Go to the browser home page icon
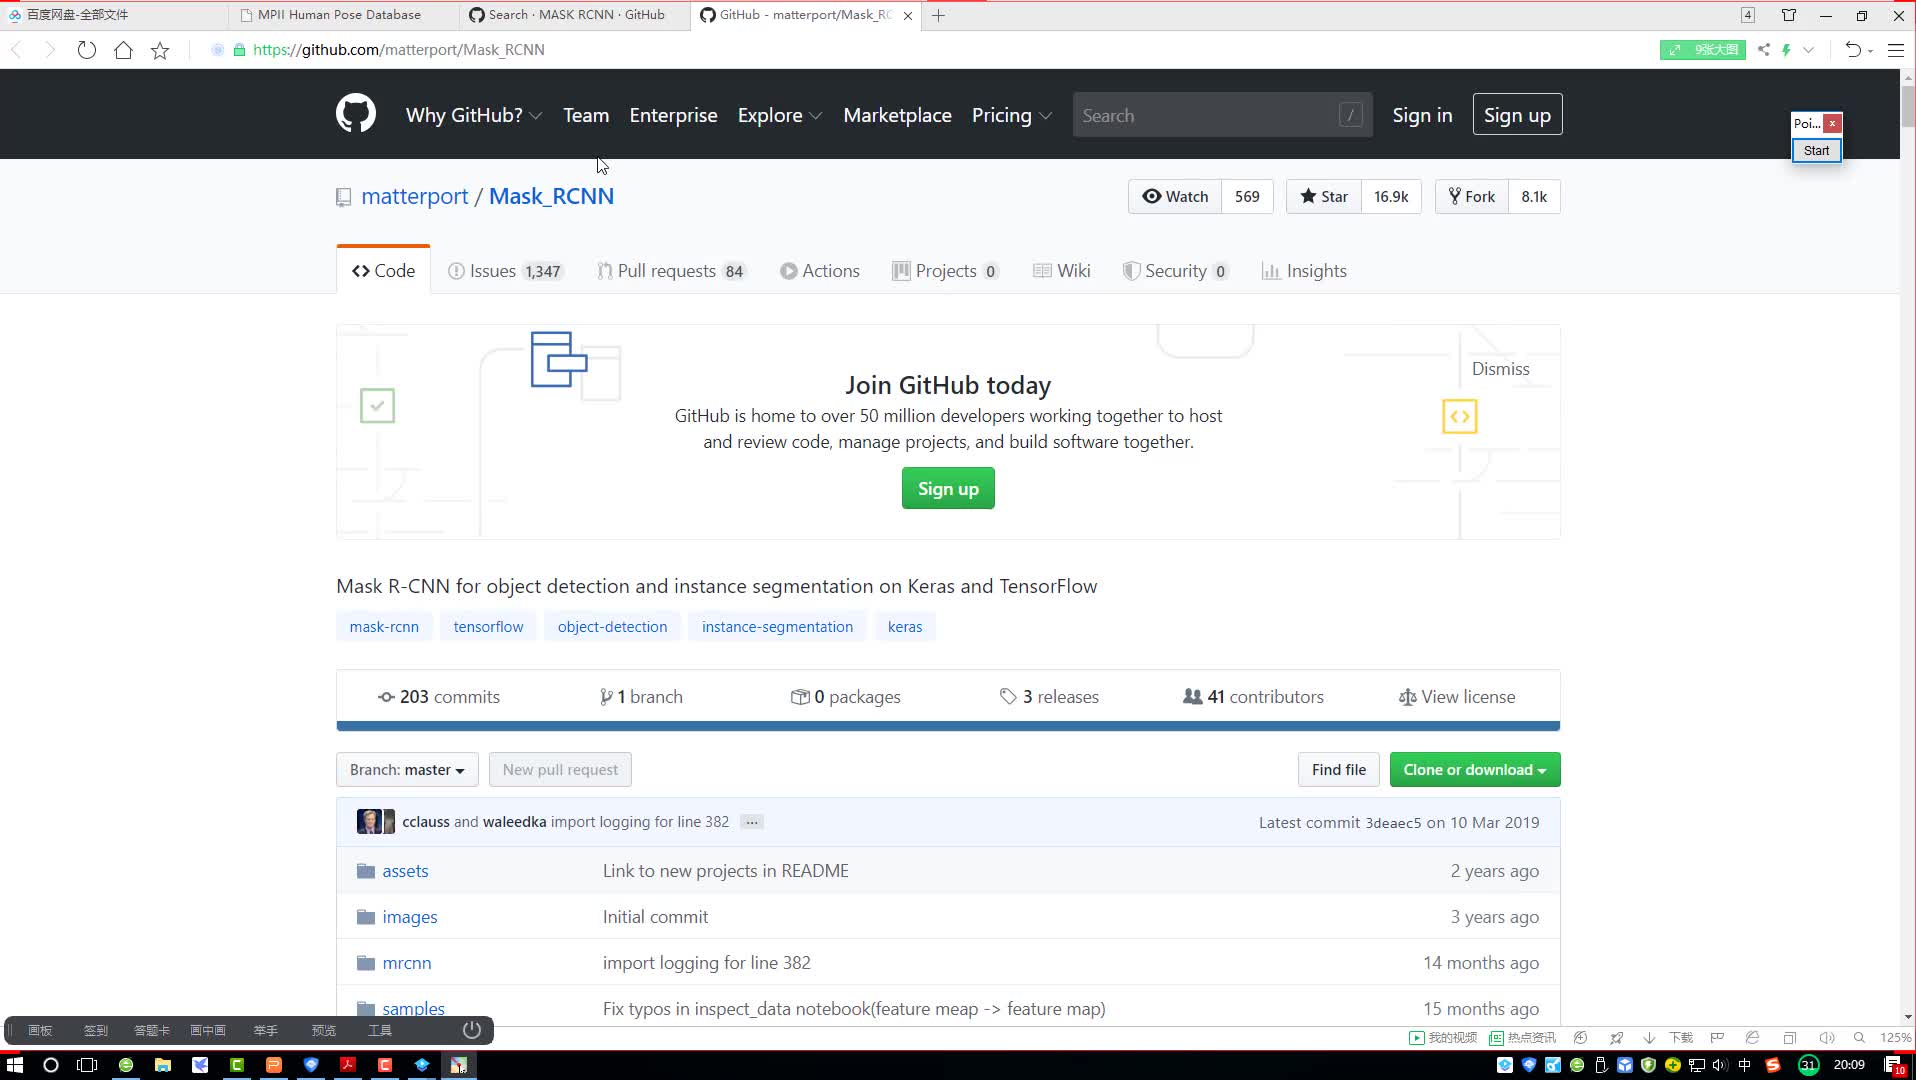The image size is (1916, 1080). (x=123, y=50)
